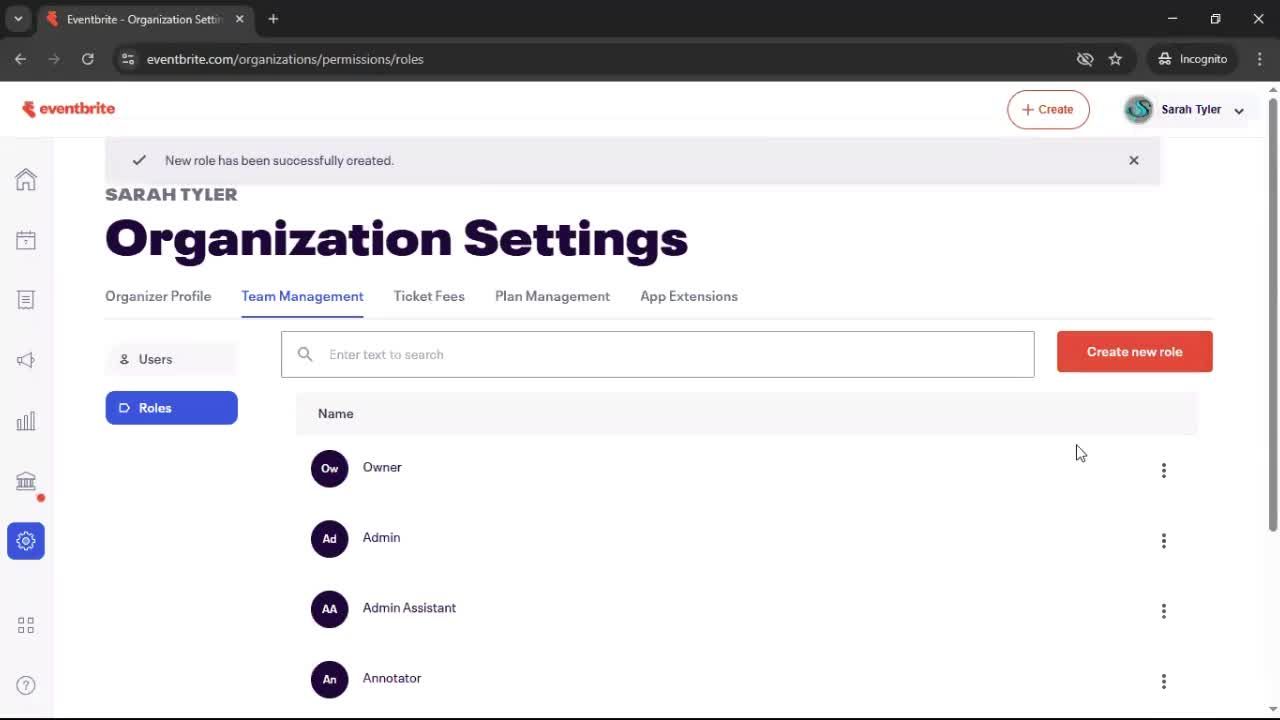Switch to the Ticket Fees tab
Image resolution: width=1280 pixels, height=720 pixels.
[x=429, y=296]
